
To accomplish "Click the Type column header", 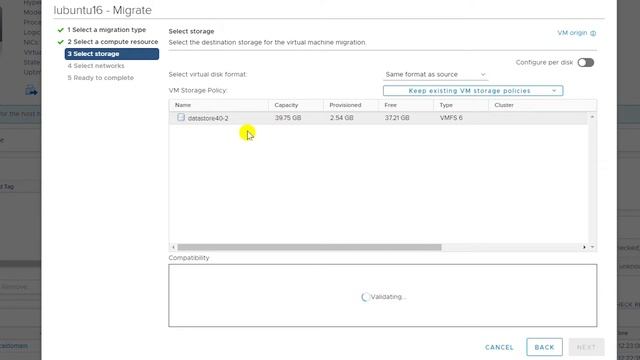I will [x=446, y=105].
